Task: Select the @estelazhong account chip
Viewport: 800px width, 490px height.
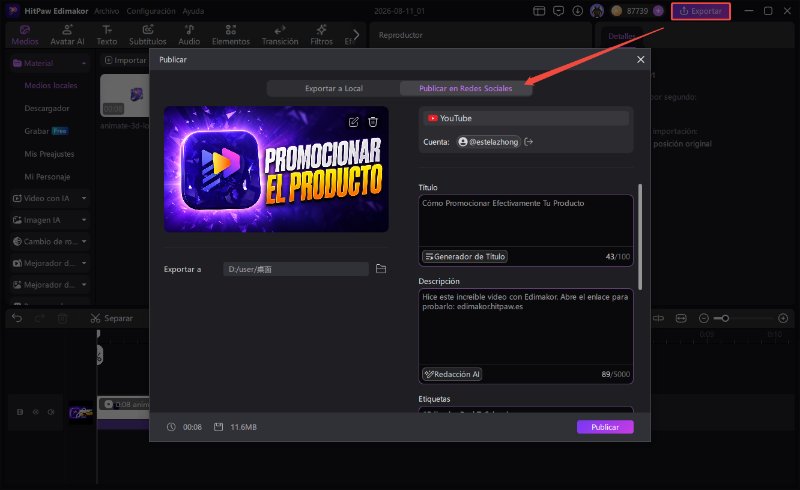Action: pyautogui.click(x=489, y=142)
